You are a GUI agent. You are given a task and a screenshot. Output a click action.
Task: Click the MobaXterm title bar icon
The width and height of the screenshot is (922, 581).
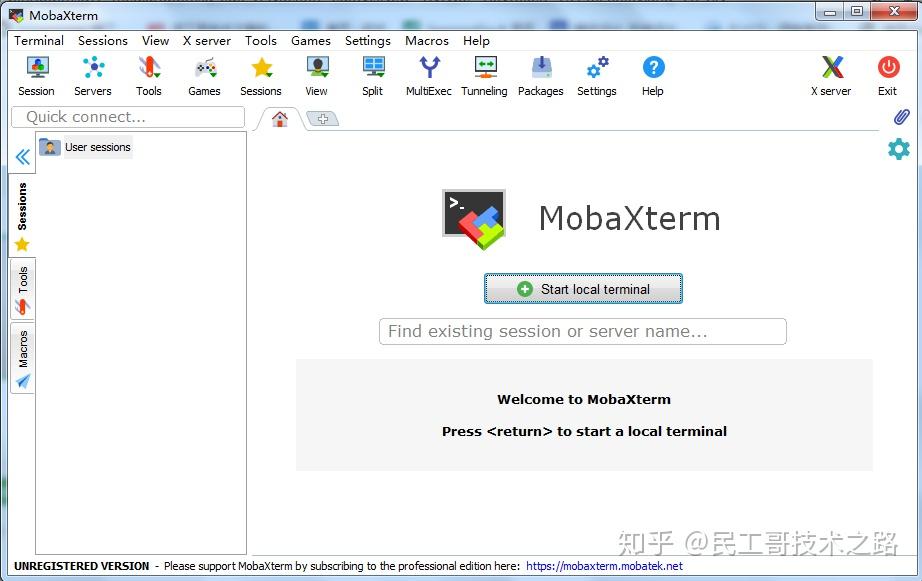point(16,15)
